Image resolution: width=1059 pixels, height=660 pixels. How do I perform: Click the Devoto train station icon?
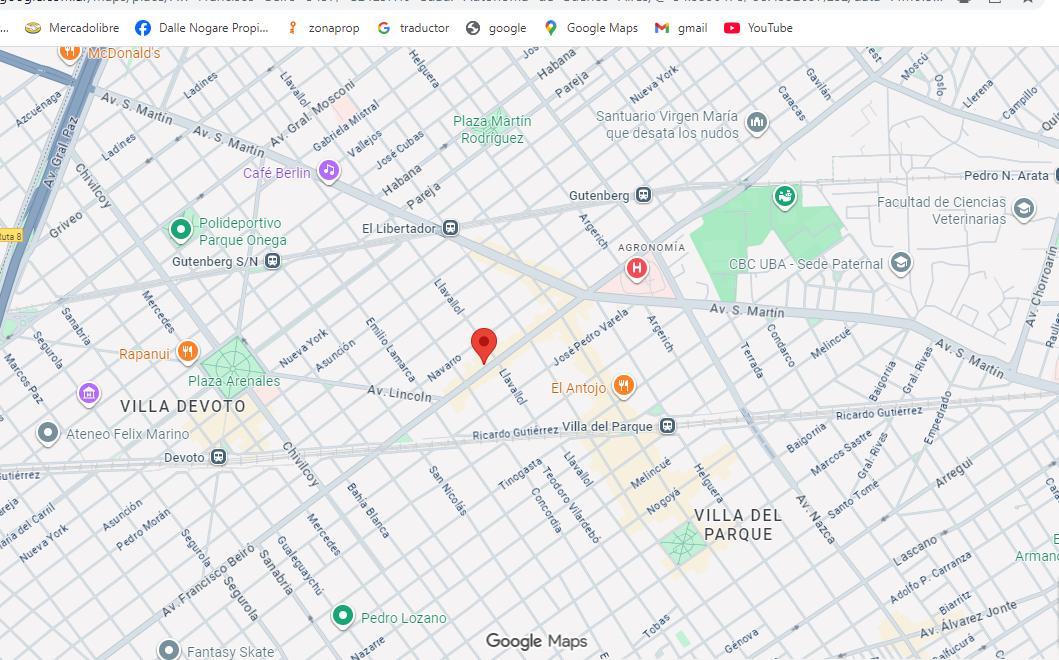pos(217,458)
